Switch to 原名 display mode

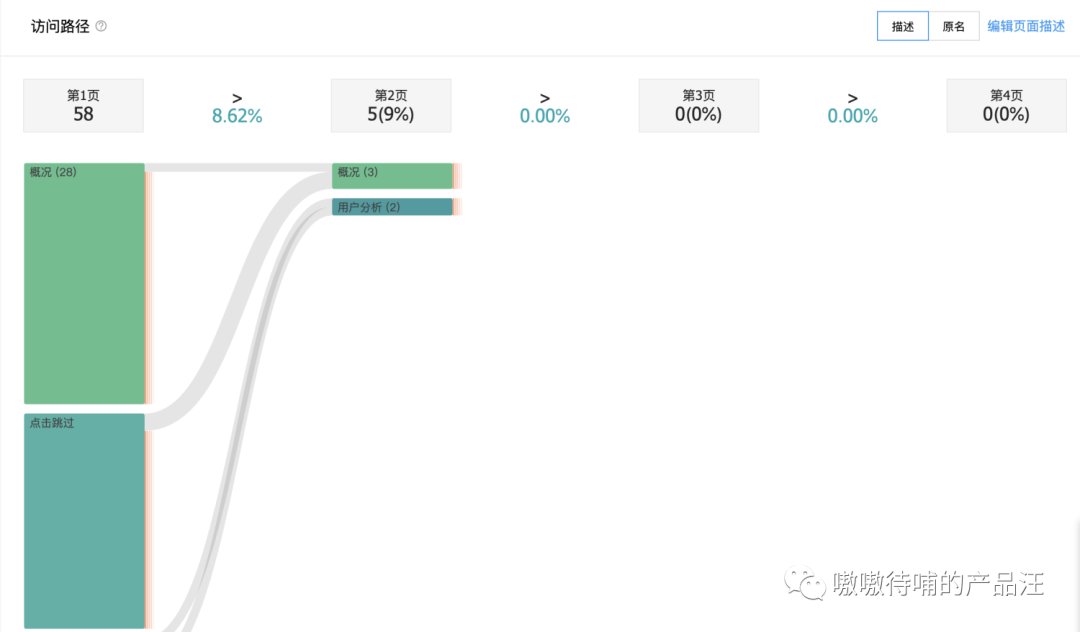pos(954,26)
